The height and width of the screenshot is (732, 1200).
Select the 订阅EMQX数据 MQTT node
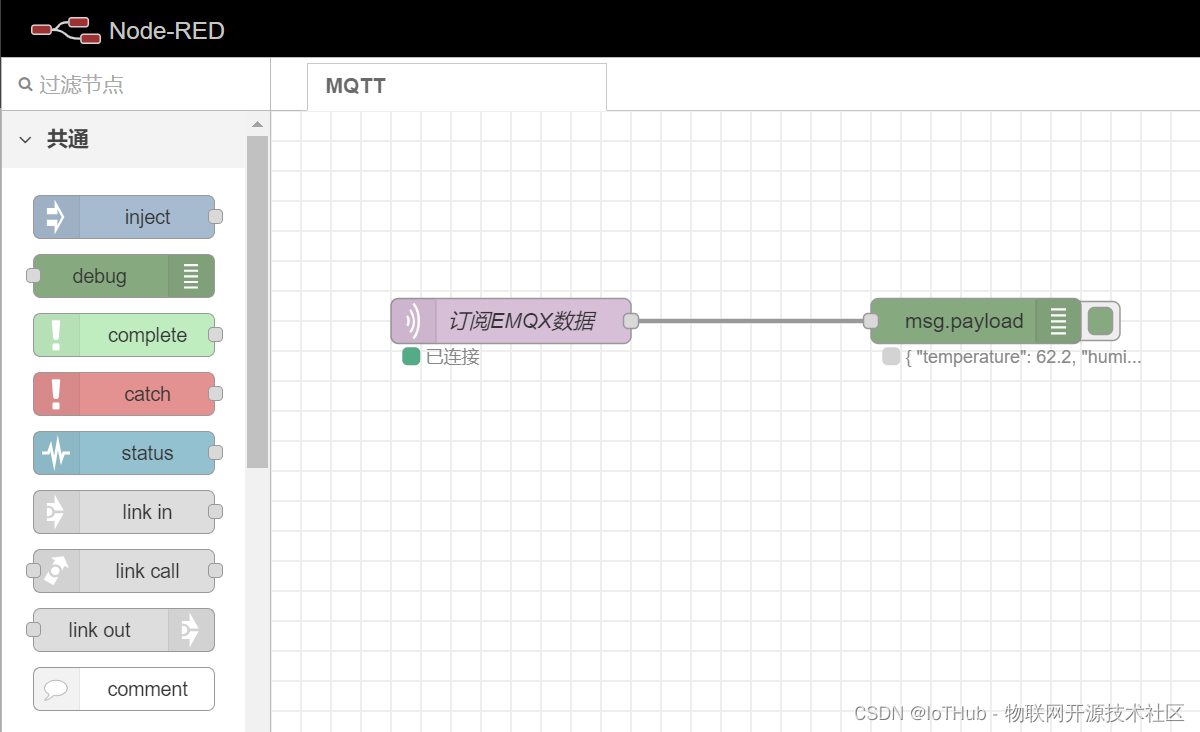[511, 321]
